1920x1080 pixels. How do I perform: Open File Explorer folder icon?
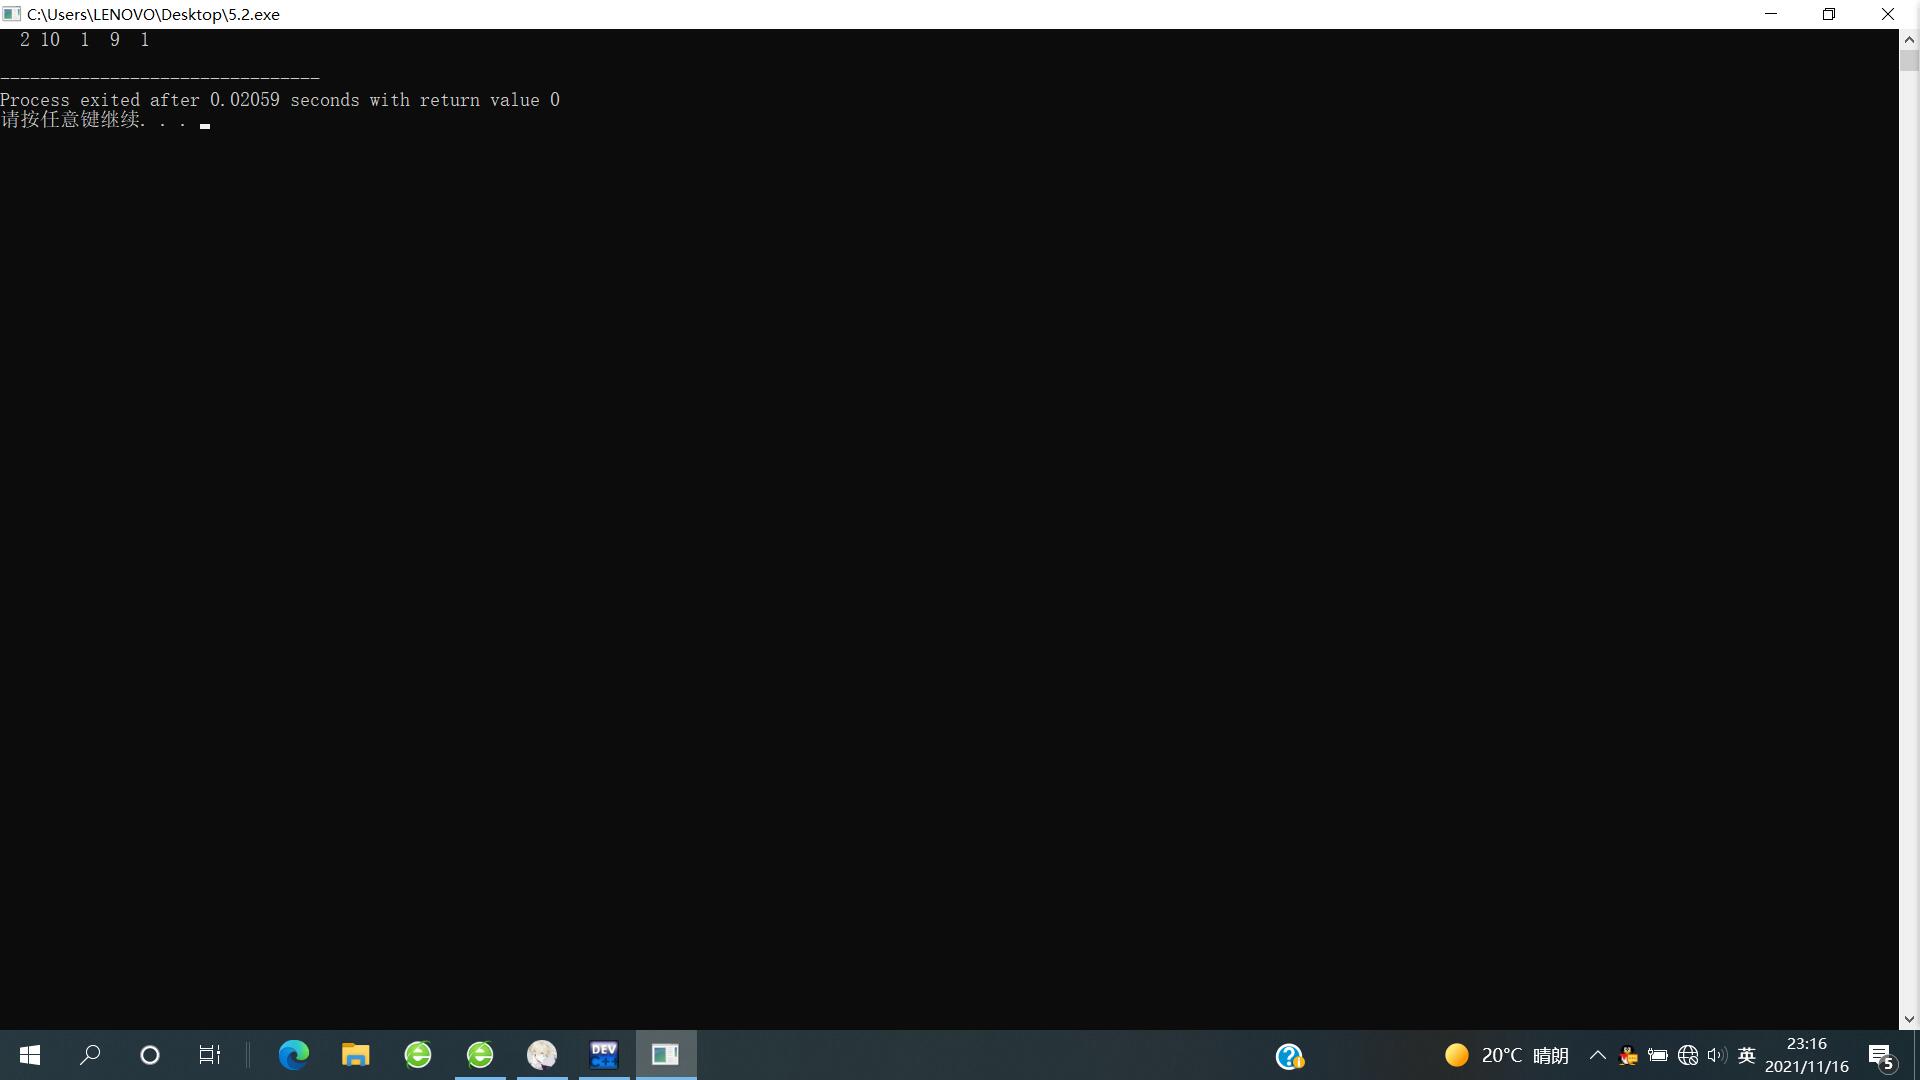click(355, 1055)
